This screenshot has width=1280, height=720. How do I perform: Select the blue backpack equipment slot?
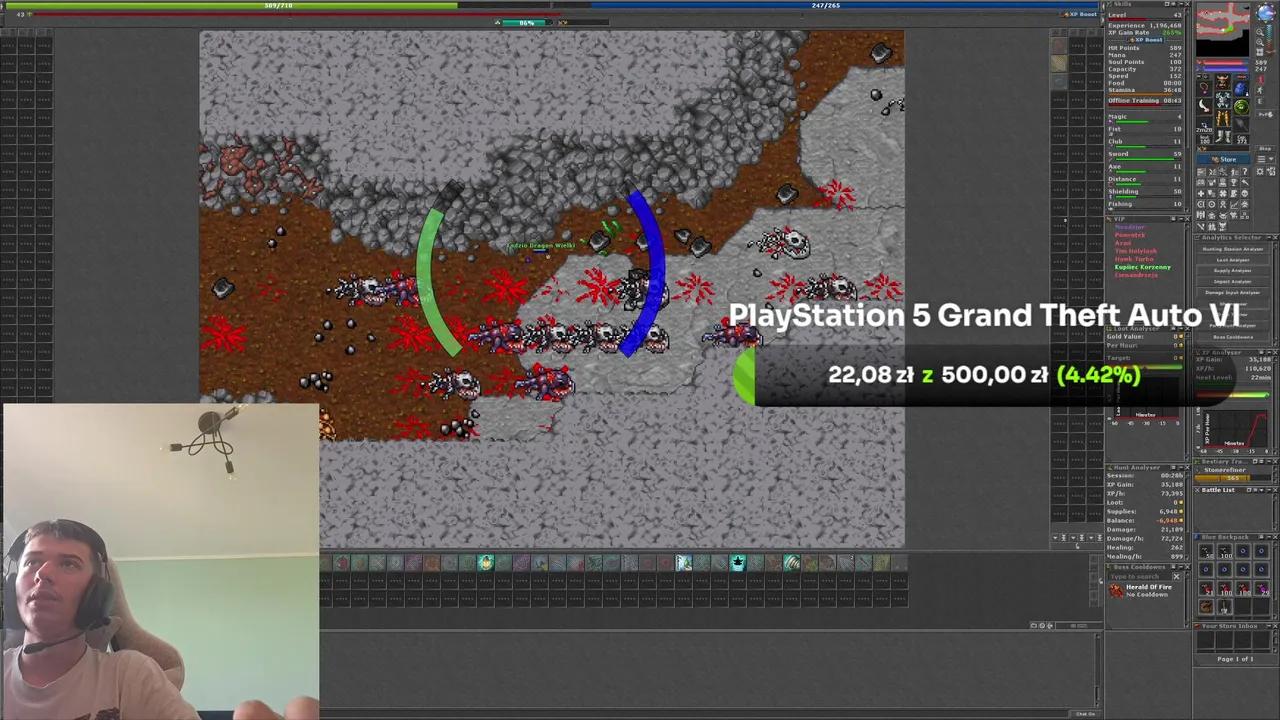1241,89
